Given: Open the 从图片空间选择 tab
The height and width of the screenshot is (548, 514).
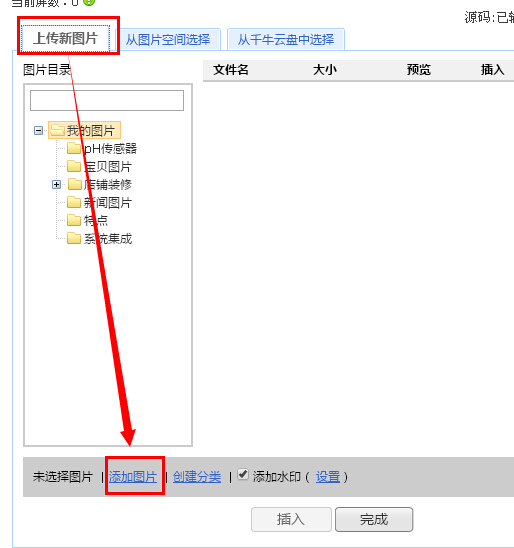Looking at the screenshot, I should pos(168,39).
